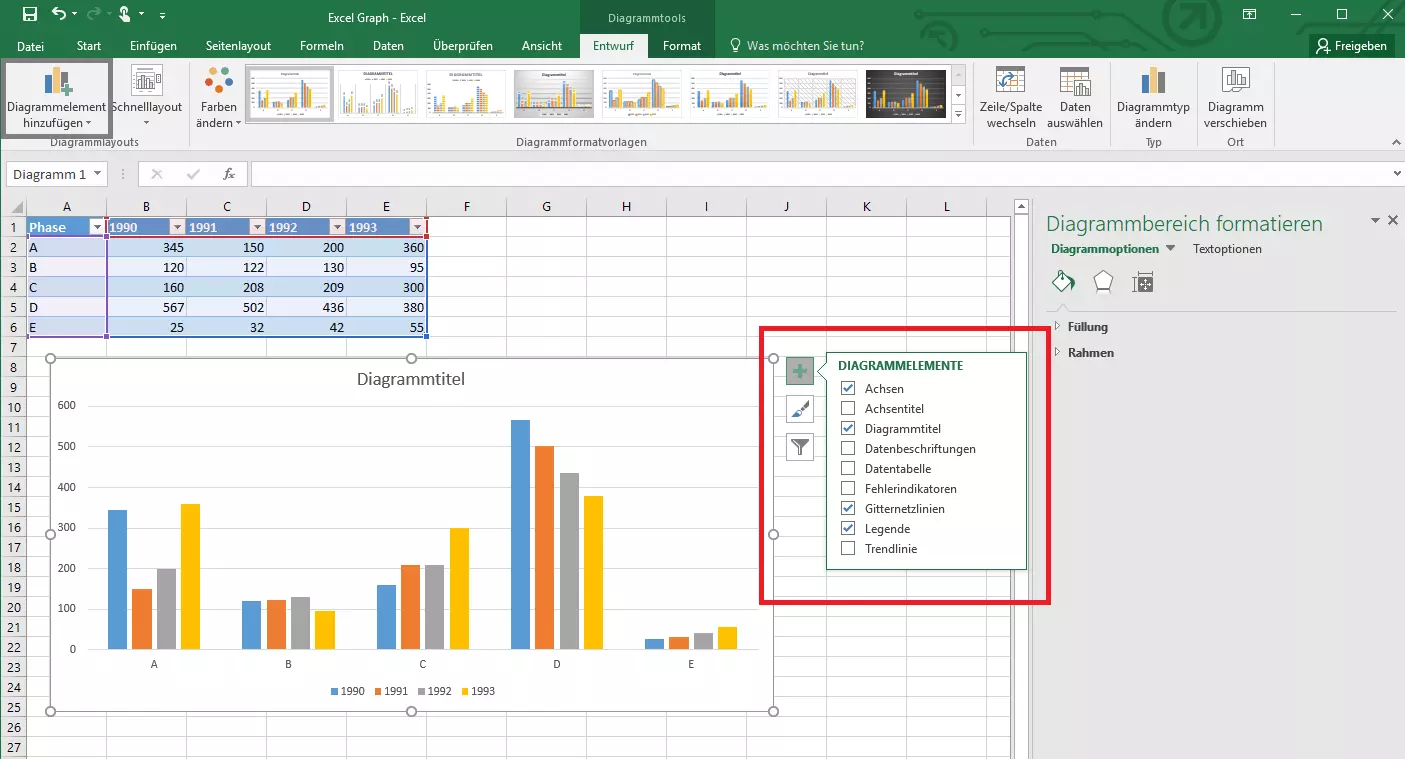Enable the Datentabelle checkbox

click(848, 468)
